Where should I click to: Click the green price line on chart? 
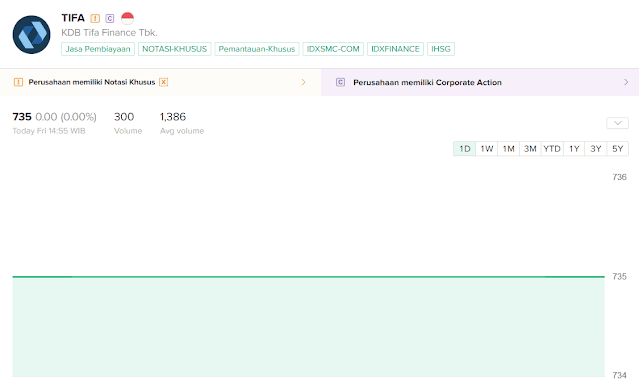point(308,277)
